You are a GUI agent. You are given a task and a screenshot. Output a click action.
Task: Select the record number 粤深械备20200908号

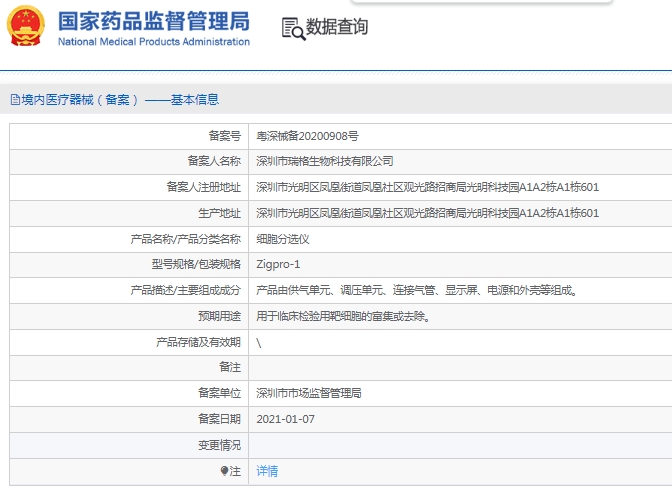click(x=307, y=136)
